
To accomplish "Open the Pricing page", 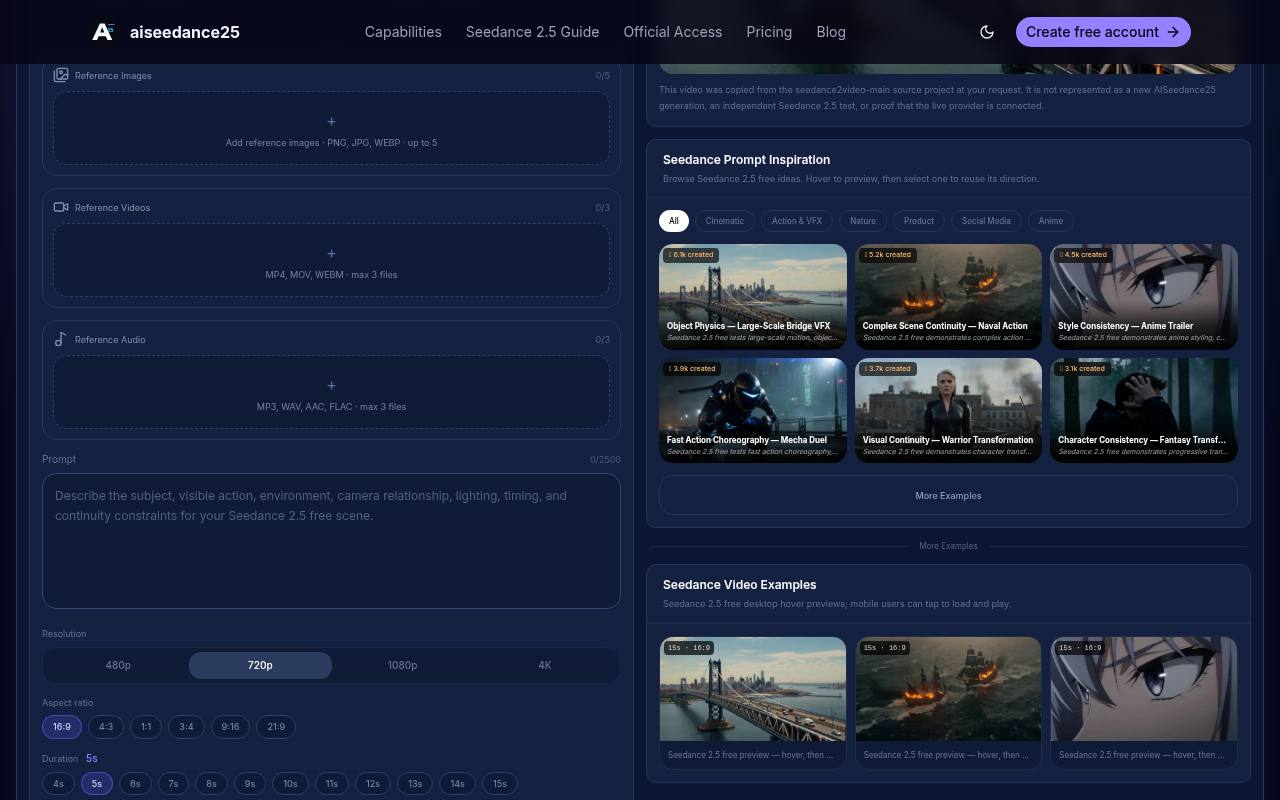I will pyautogui.click(x=769, y=32).
